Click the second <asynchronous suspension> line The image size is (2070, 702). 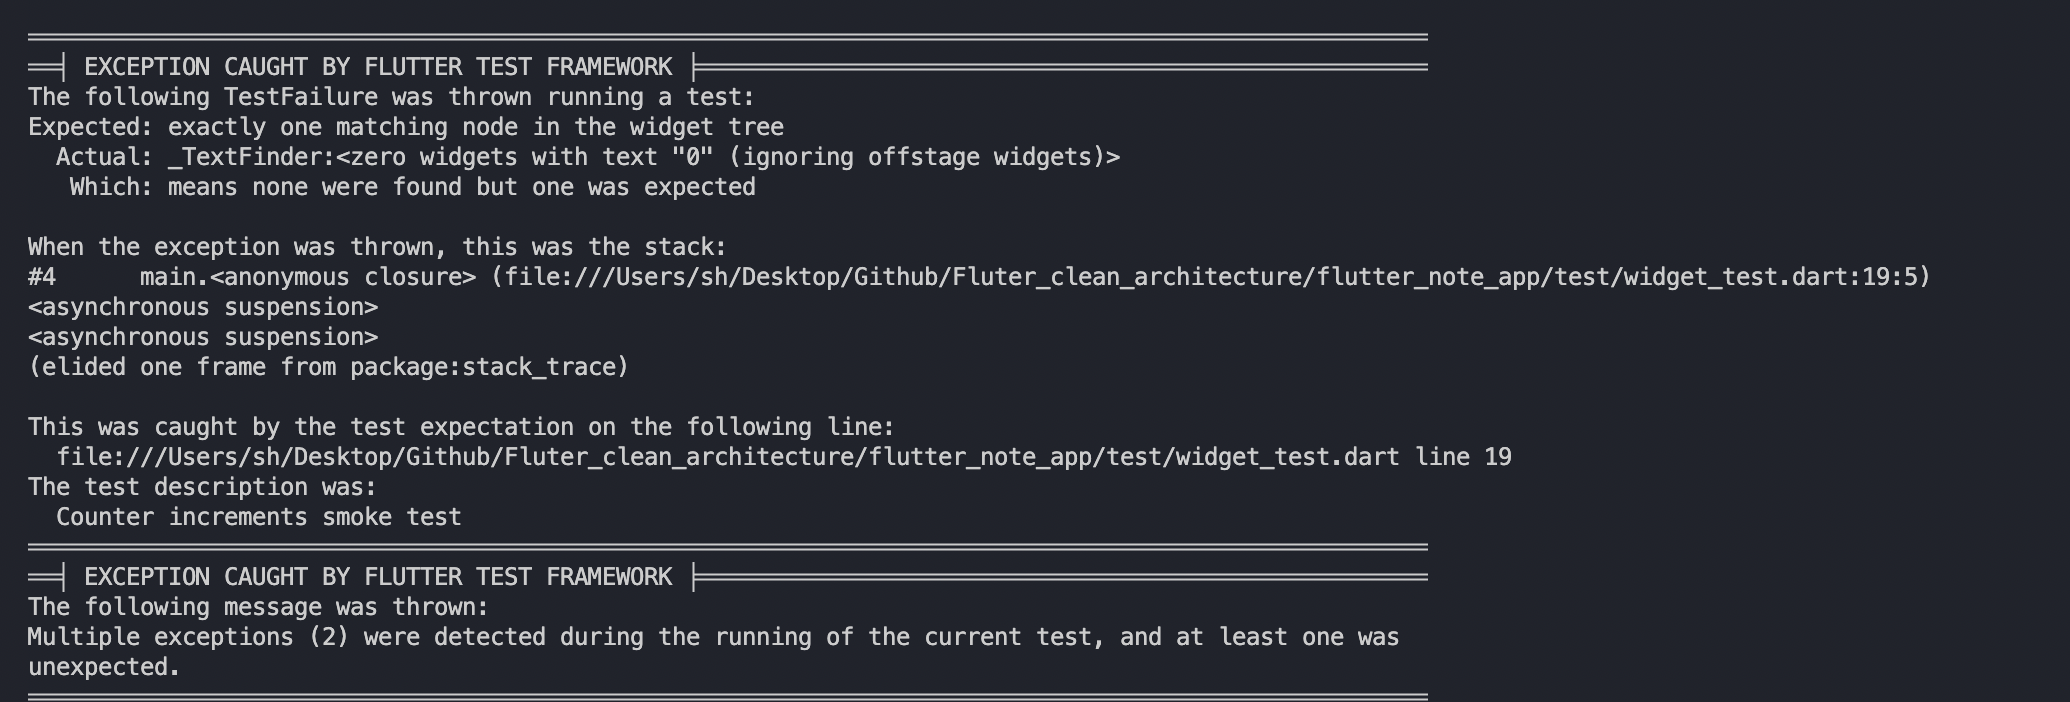click(203, 337)
